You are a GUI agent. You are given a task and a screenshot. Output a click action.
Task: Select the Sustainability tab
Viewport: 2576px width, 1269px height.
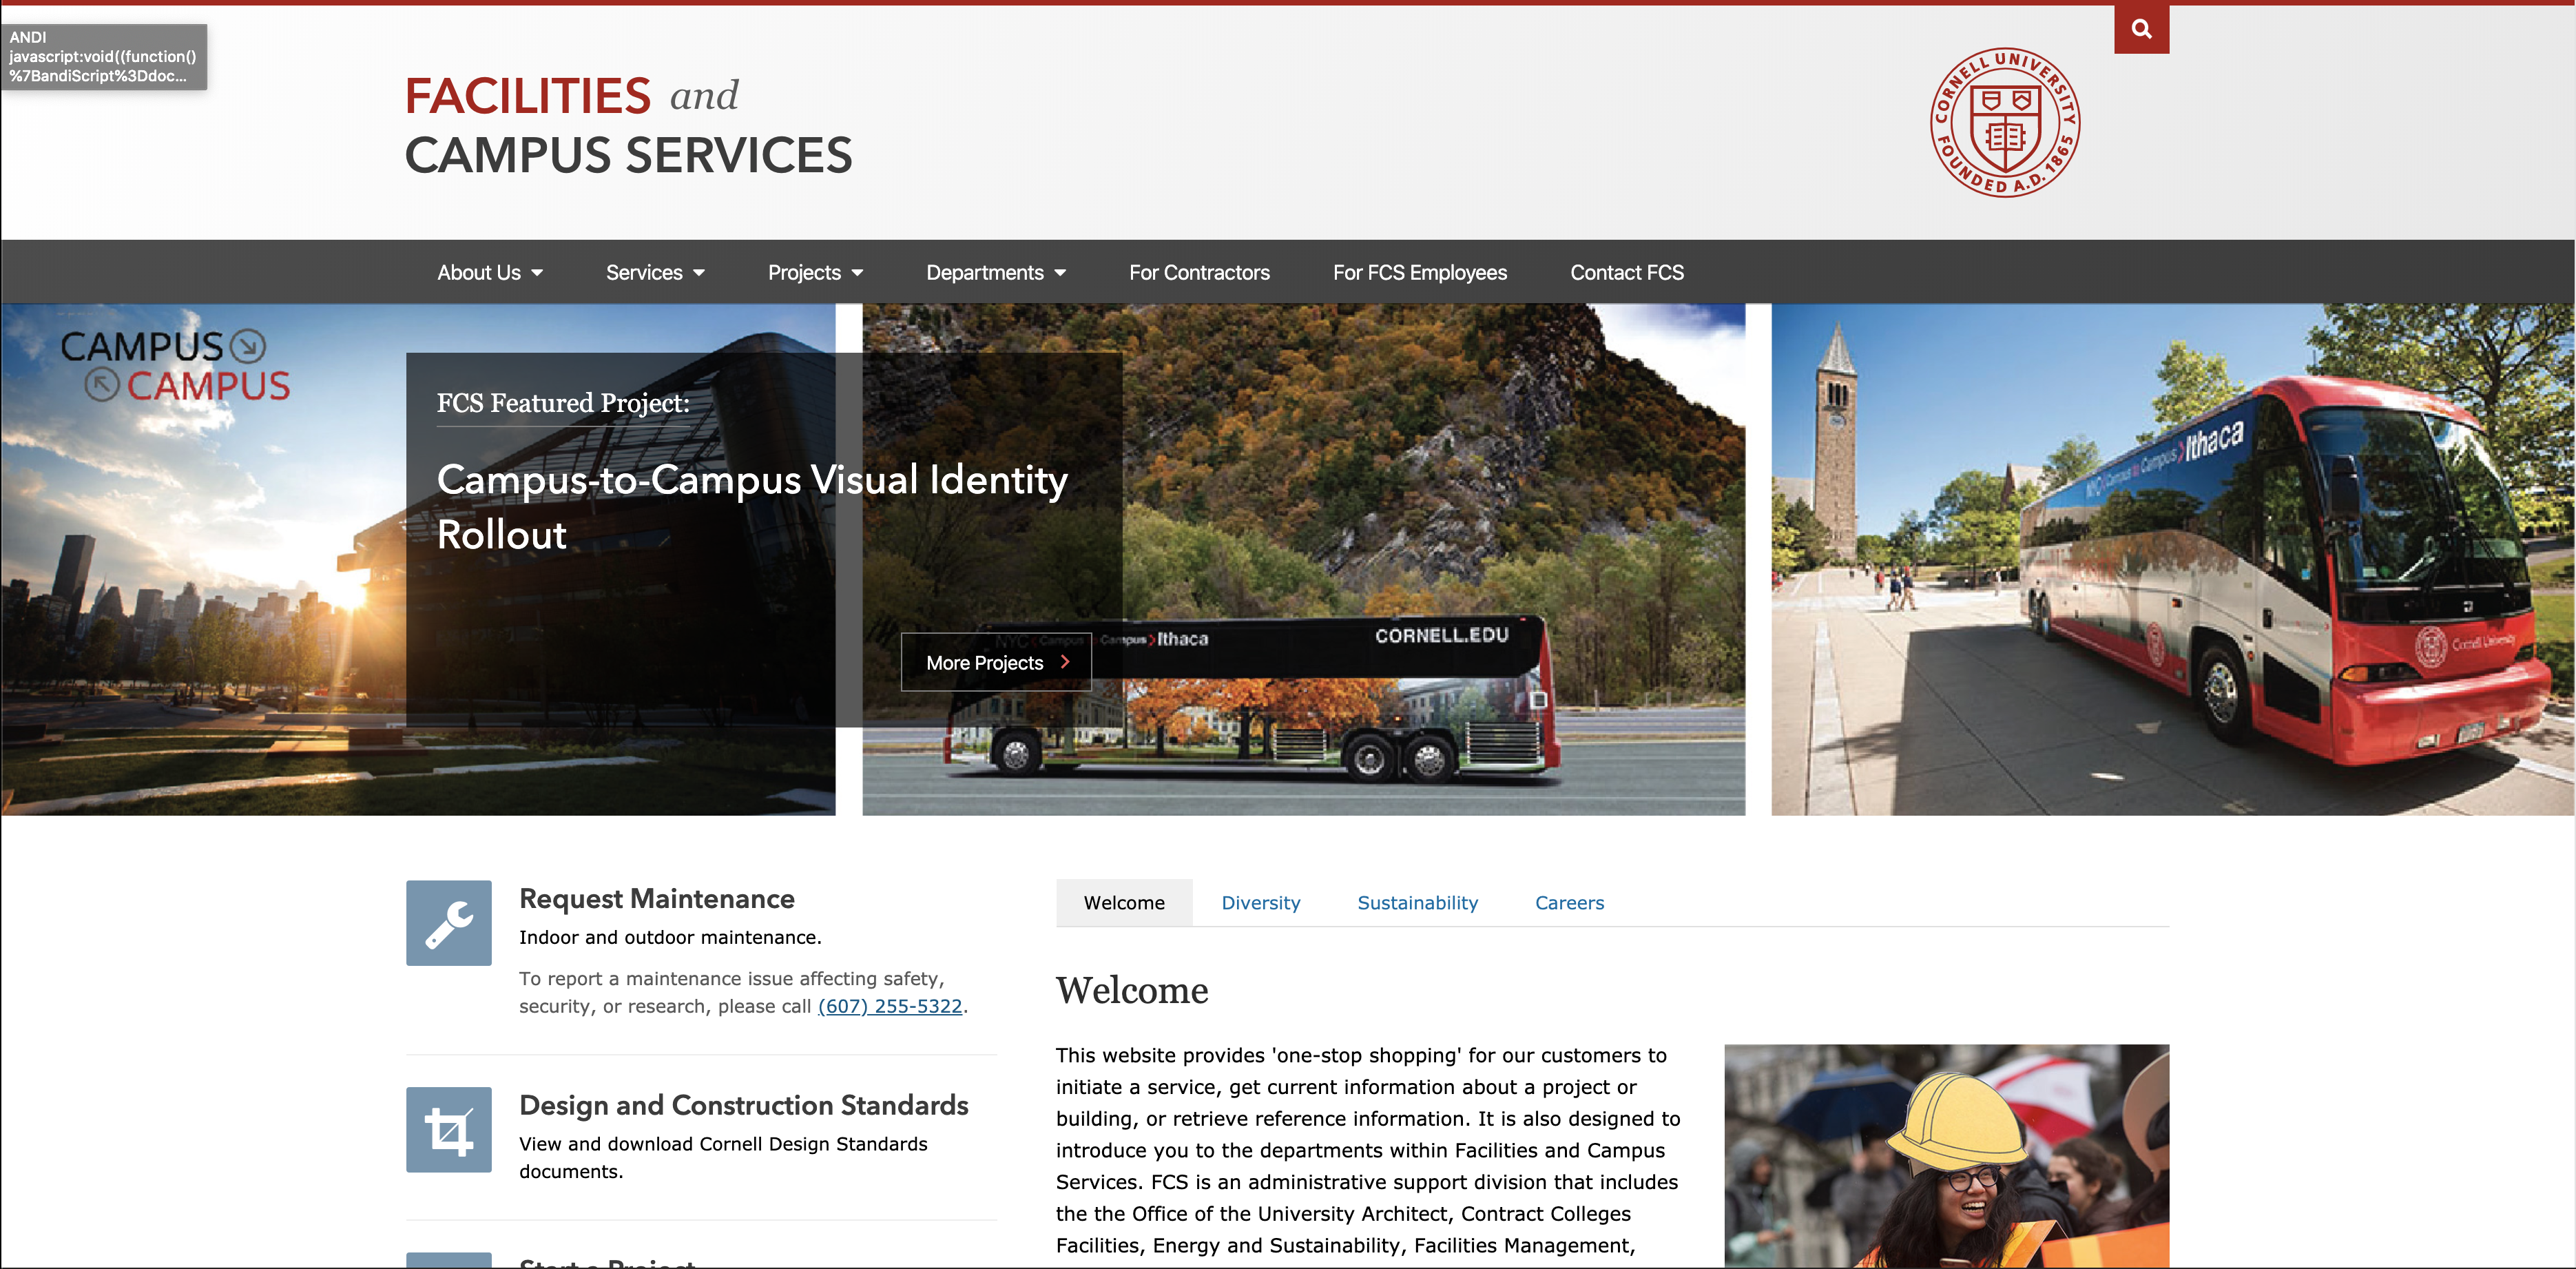1416,902
